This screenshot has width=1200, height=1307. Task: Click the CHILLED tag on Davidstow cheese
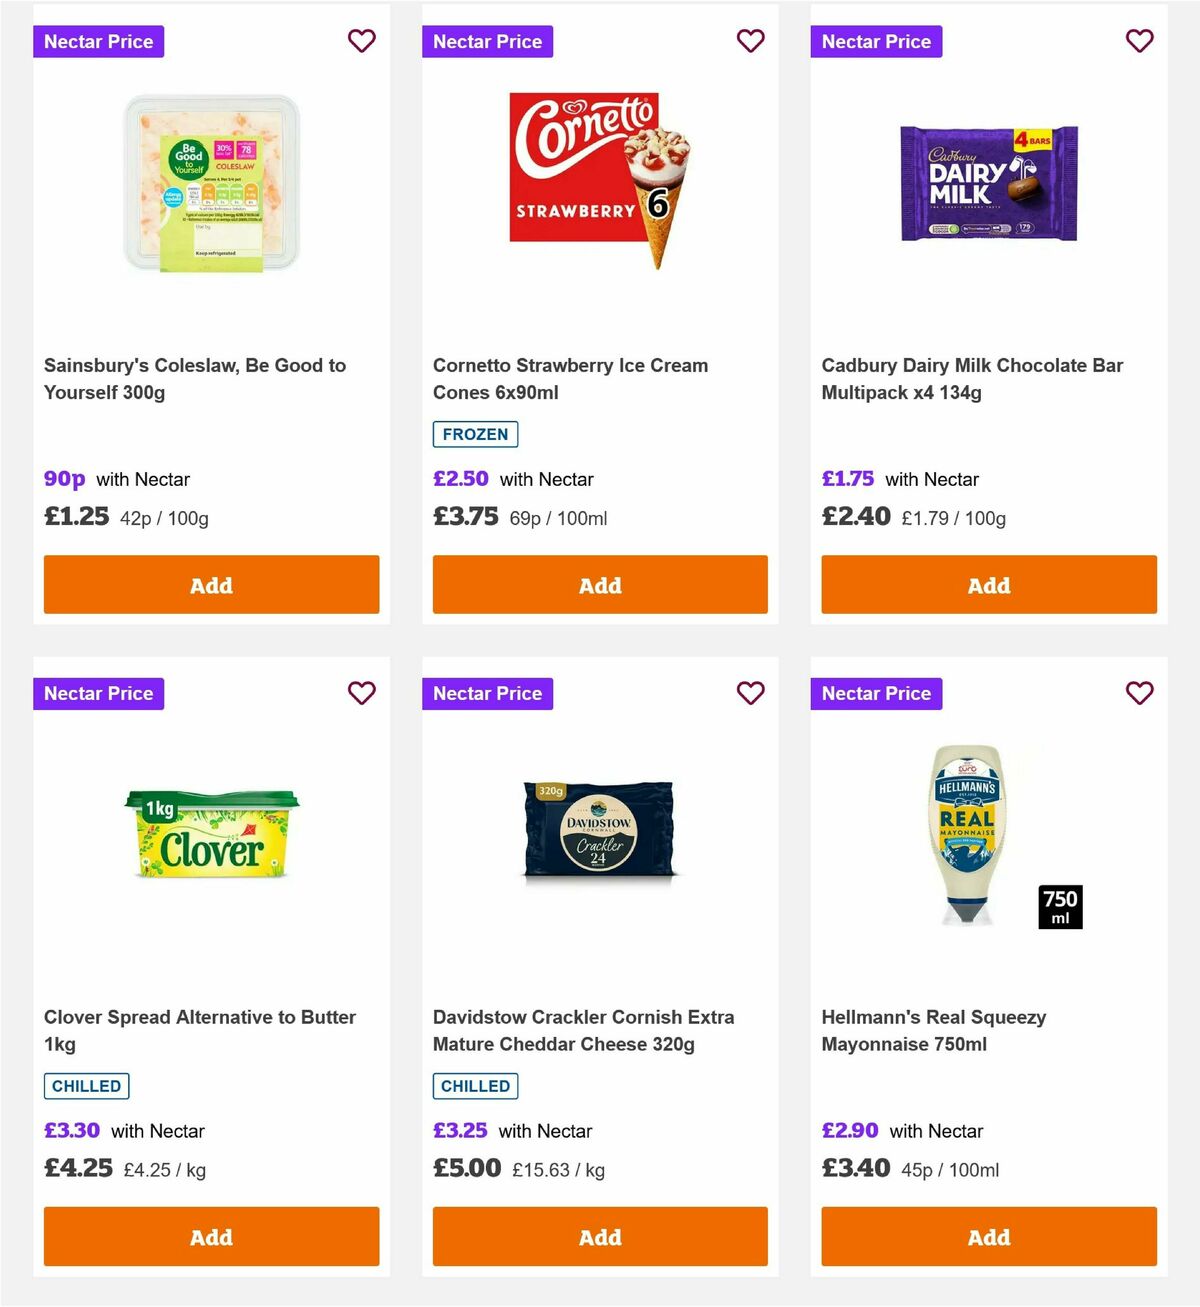click(475, 1085)
